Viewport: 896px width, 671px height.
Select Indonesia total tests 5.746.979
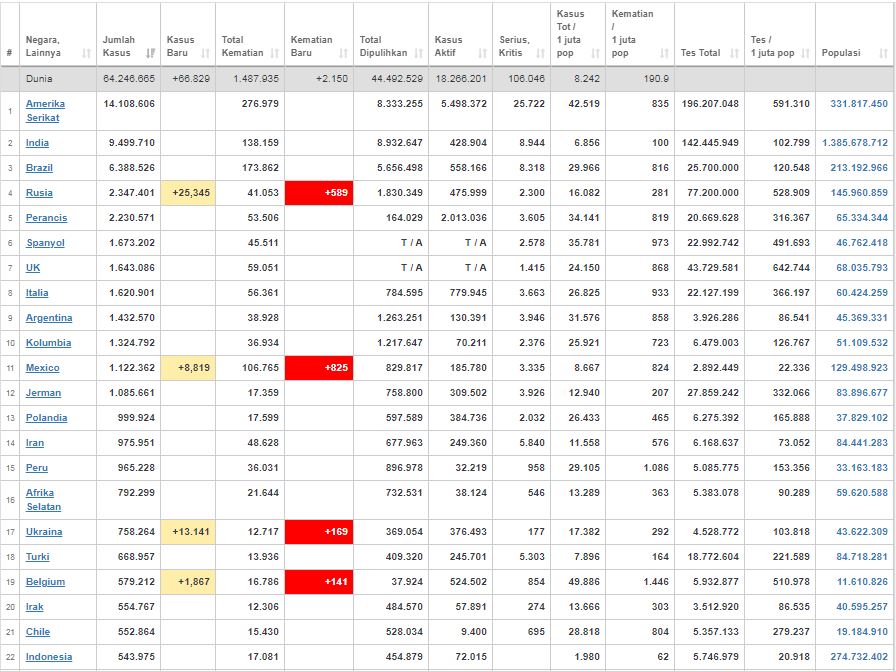click(715, 657)
